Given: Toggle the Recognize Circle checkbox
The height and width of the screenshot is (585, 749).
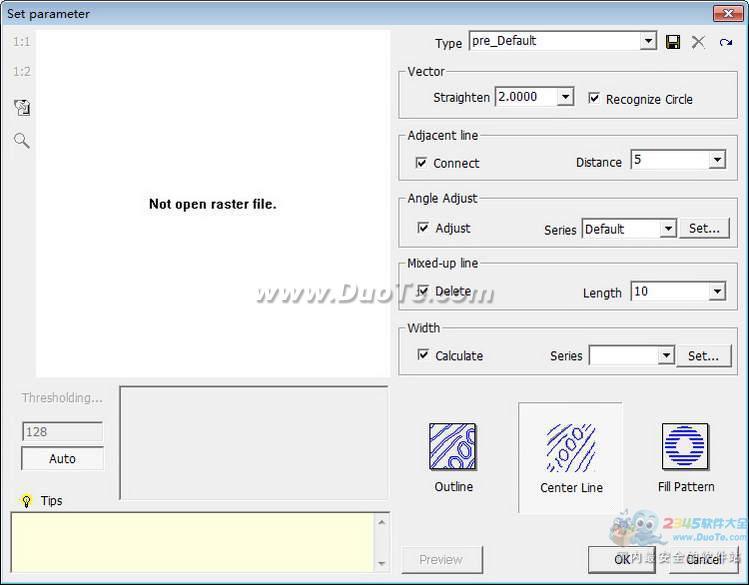Looking at the screenshot, I should pyautogui.click(x=594, y=98).
